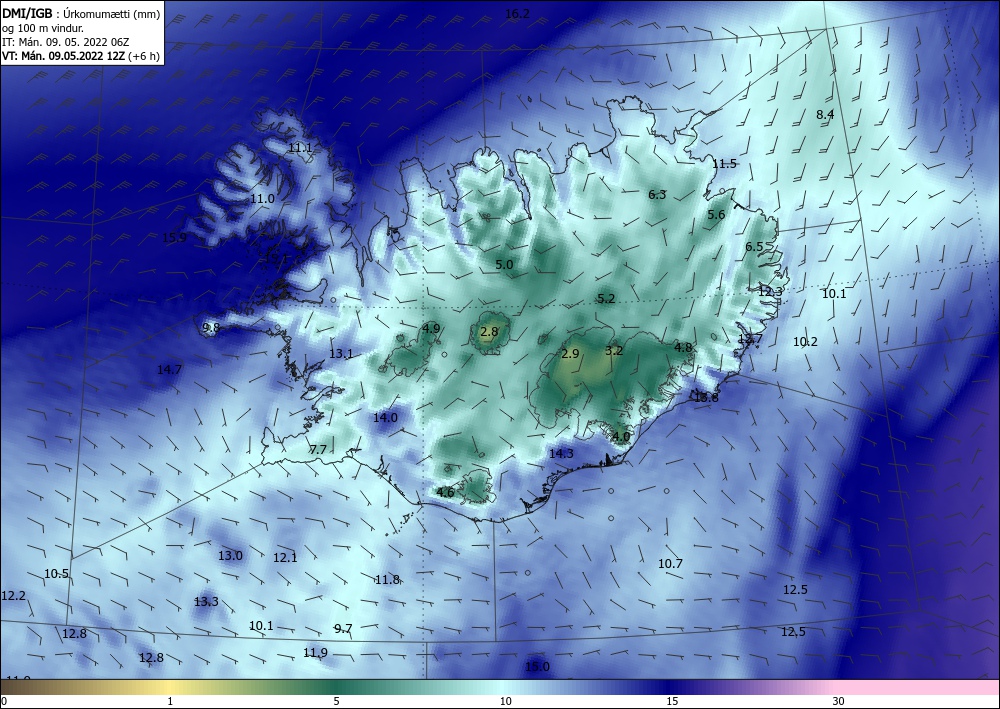Viewport: 1000px width, 709px height.
Task: Click the title 'DMI/IGB : Úrkomumætti (mm)'
Action: 81,13
